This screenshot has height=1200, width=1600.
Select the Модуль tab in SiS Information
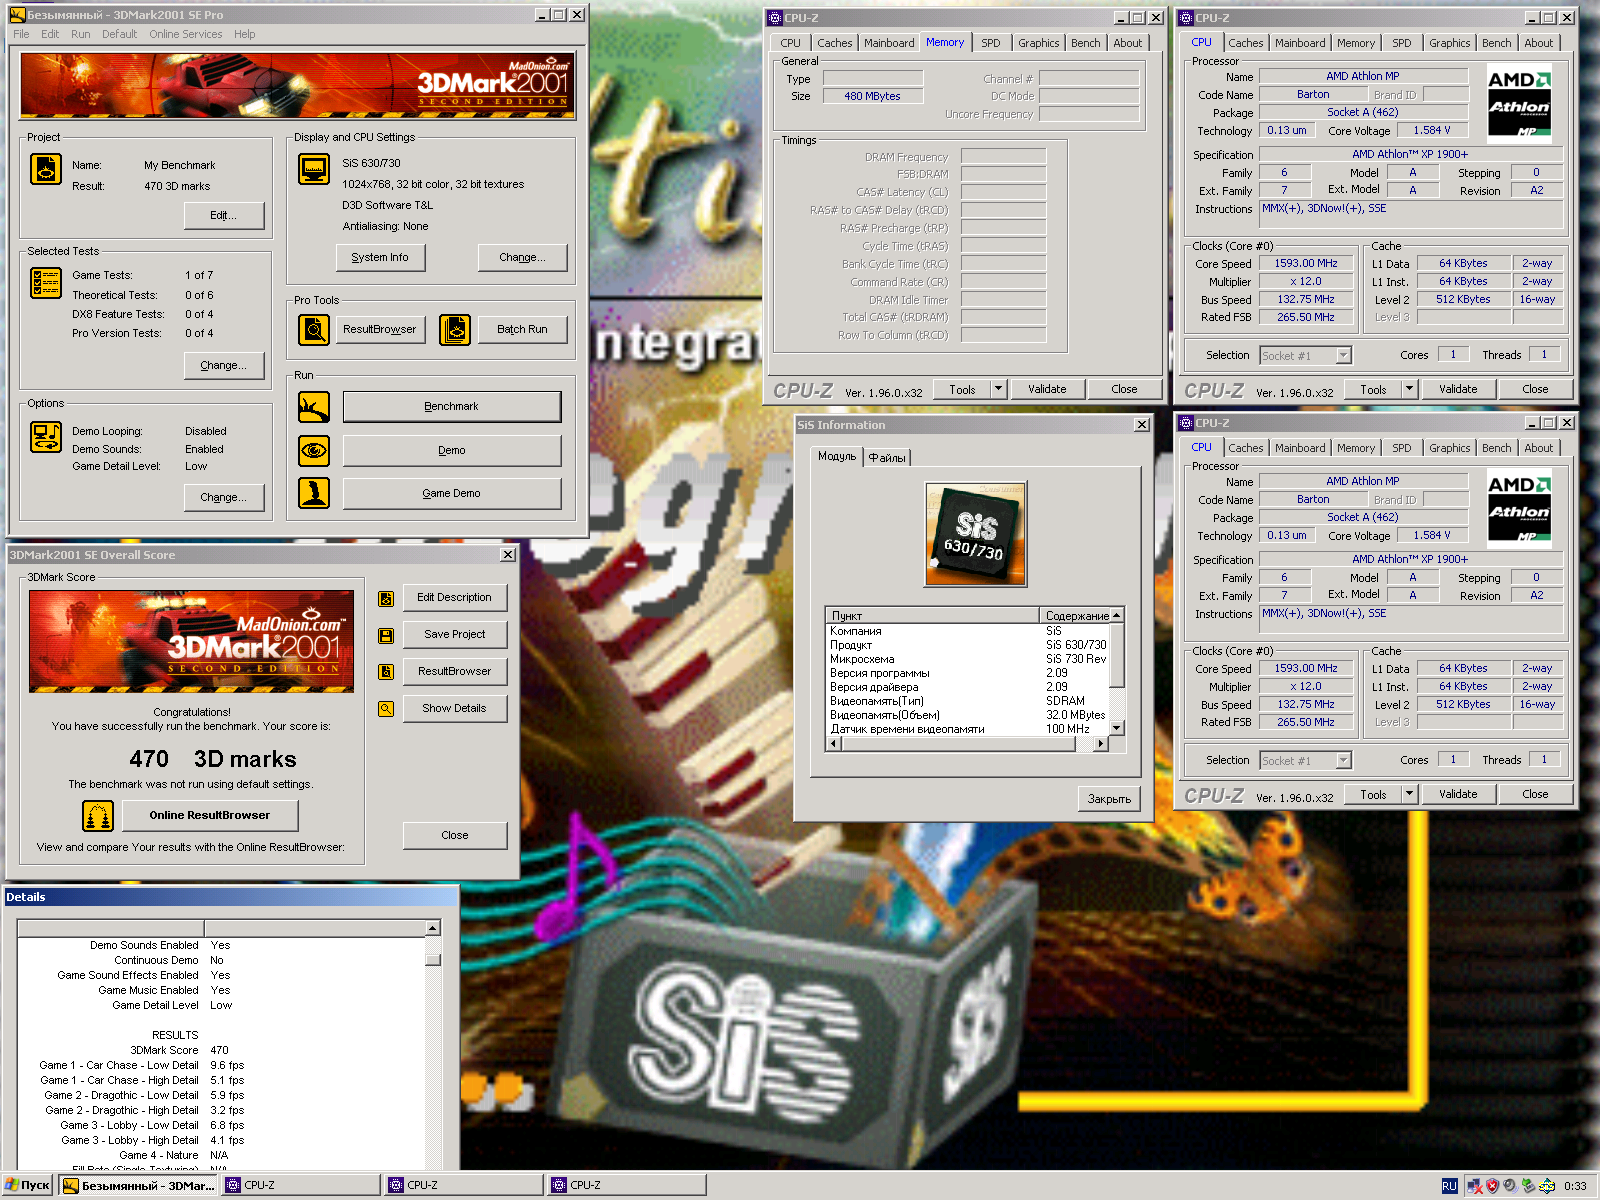coord(837,456)
